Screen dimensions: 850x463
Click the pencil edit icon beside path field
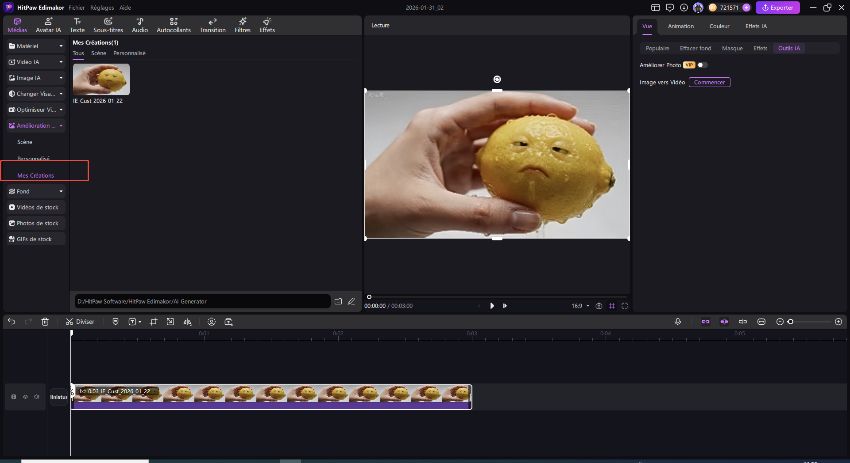click(x=351, y=301)
